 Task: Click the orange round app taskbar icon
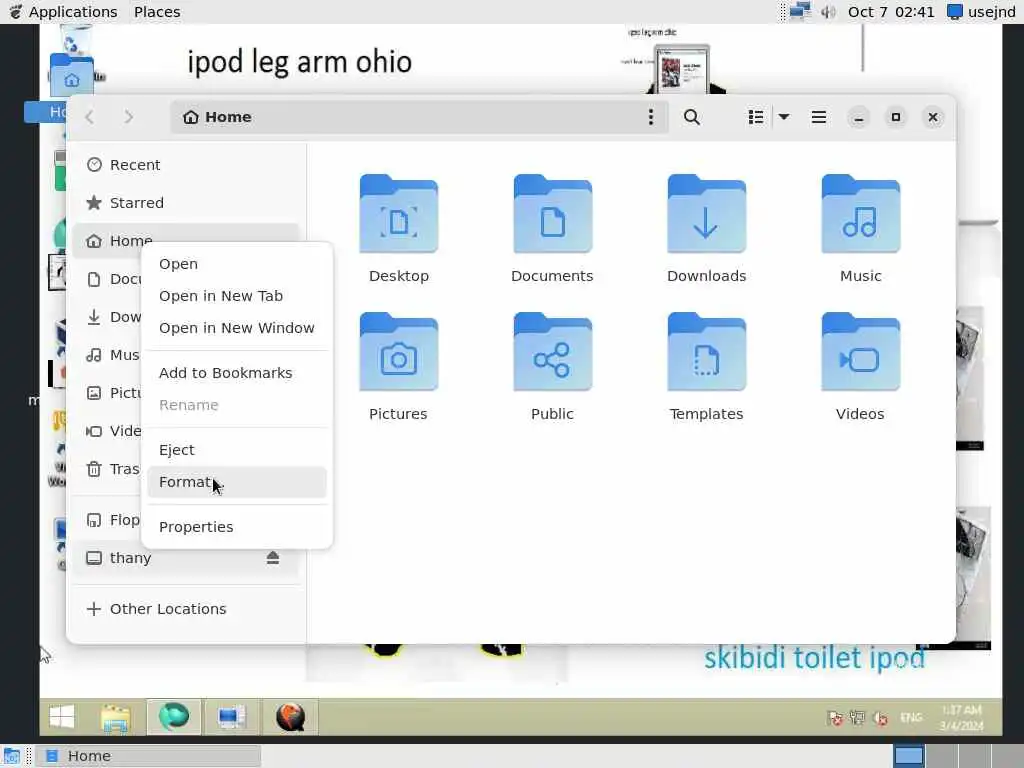click(290, 717)
